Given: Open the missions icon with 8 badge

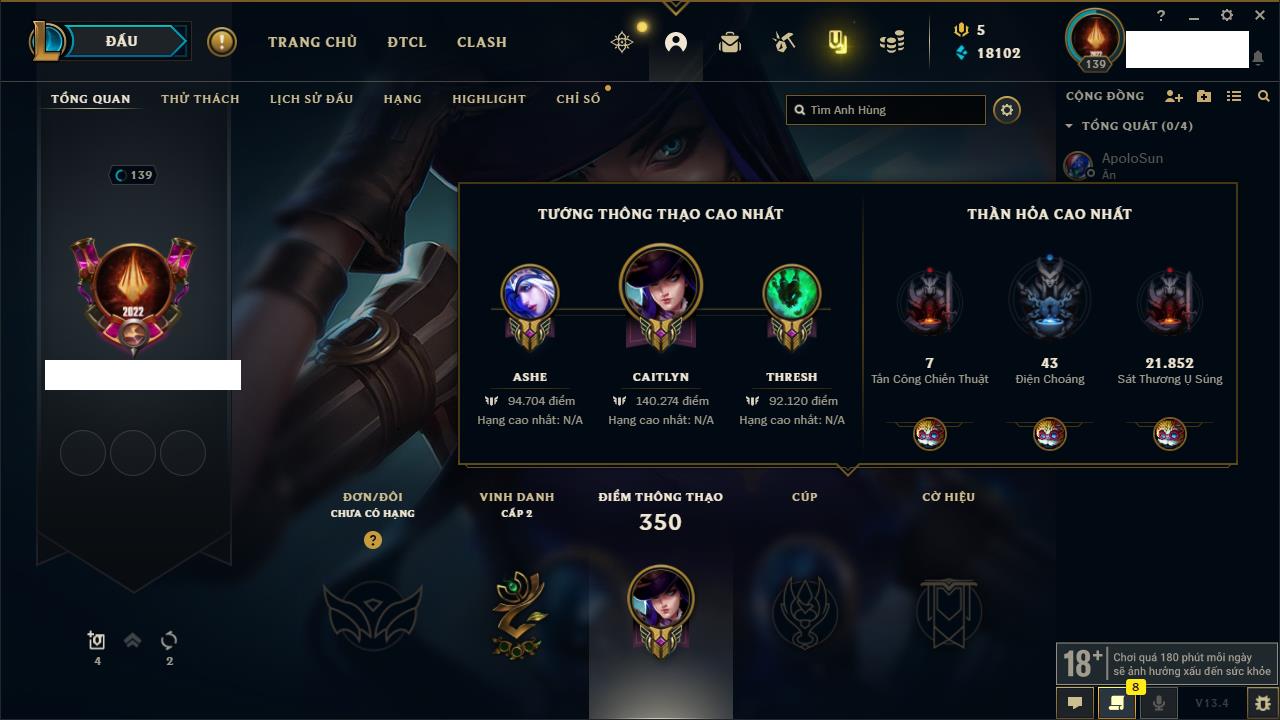Looking at the screenshot, I should tap(1117, 703).
